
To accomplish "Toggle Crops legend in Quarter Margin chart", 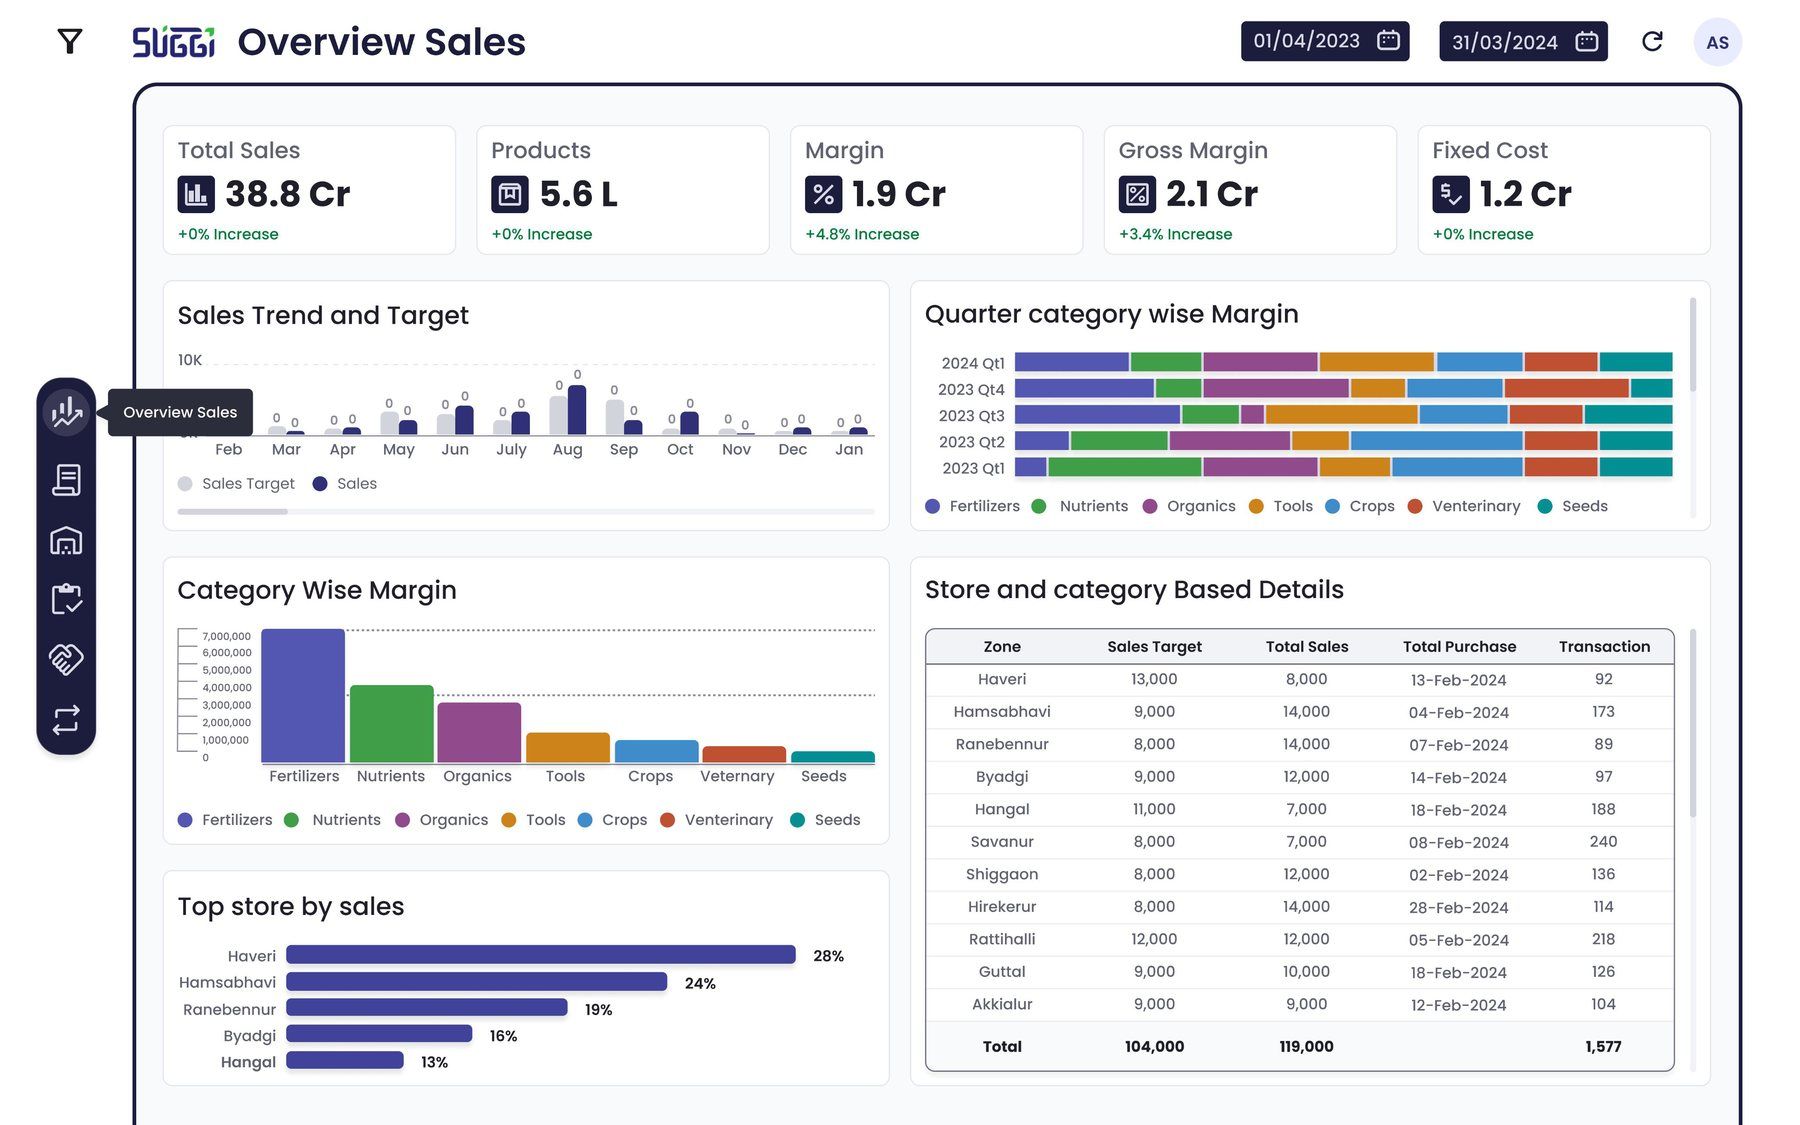I will pos(1360,507).
